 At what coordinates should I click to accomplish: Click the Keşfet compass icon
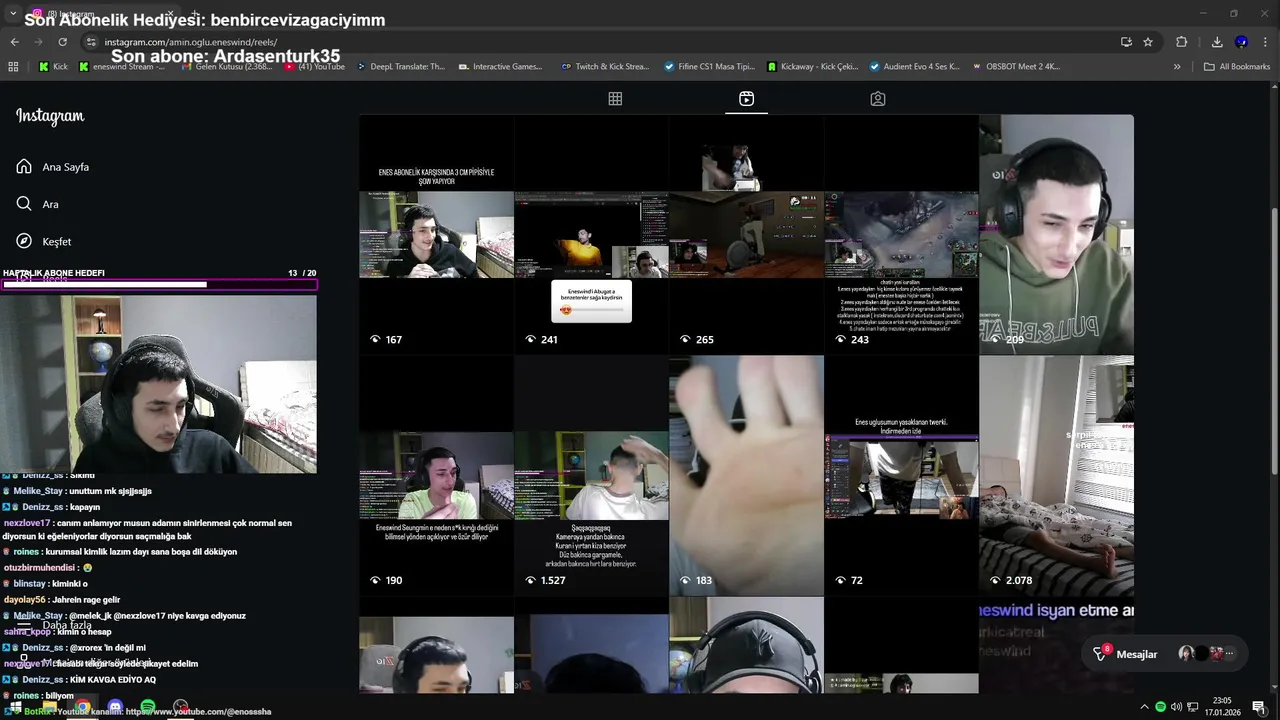[24, 241]
